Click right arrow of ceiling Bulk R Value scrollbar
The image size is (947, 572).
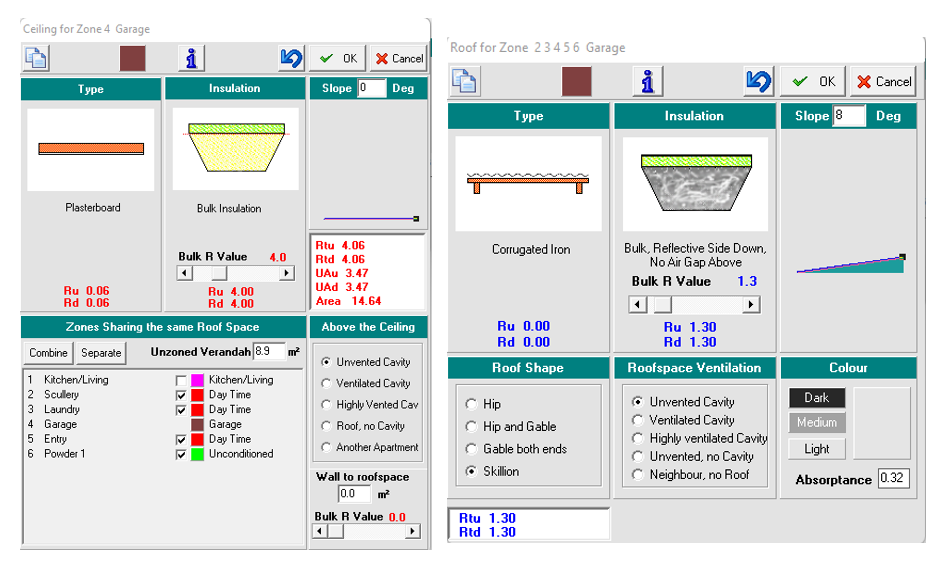[x=287, y=273]
